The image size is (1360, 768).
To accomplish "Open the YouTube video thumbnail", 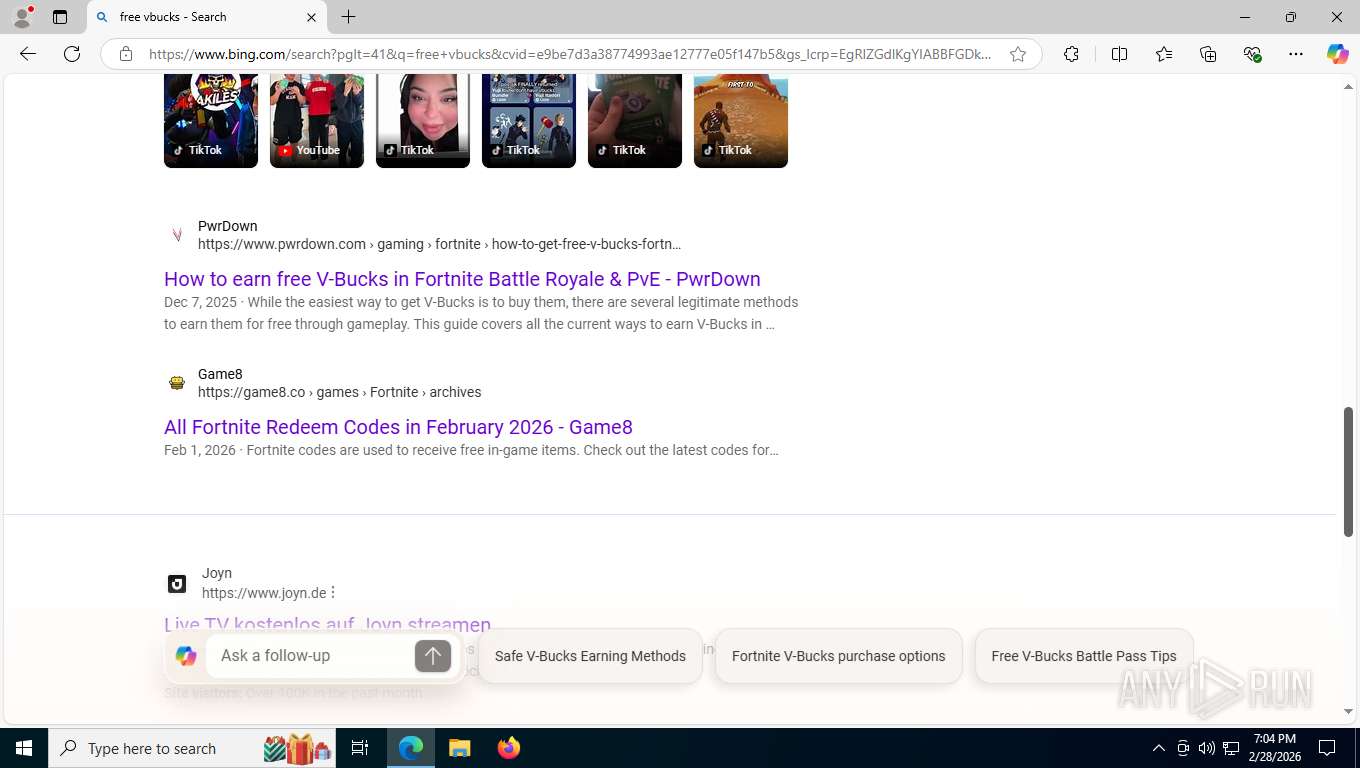I will point(317,120).
